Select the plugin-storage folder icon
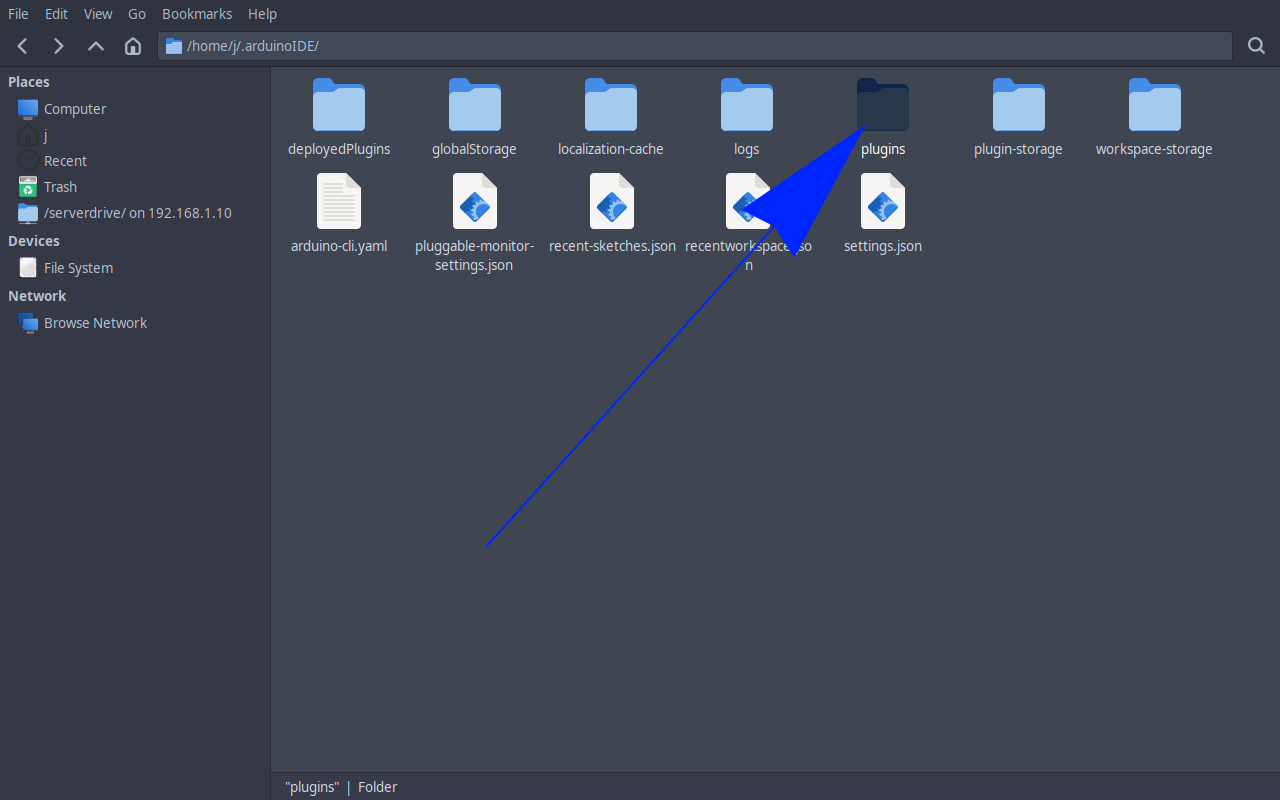The height and width of the screenshot is (800, 1280). [x=1019, y=105]
